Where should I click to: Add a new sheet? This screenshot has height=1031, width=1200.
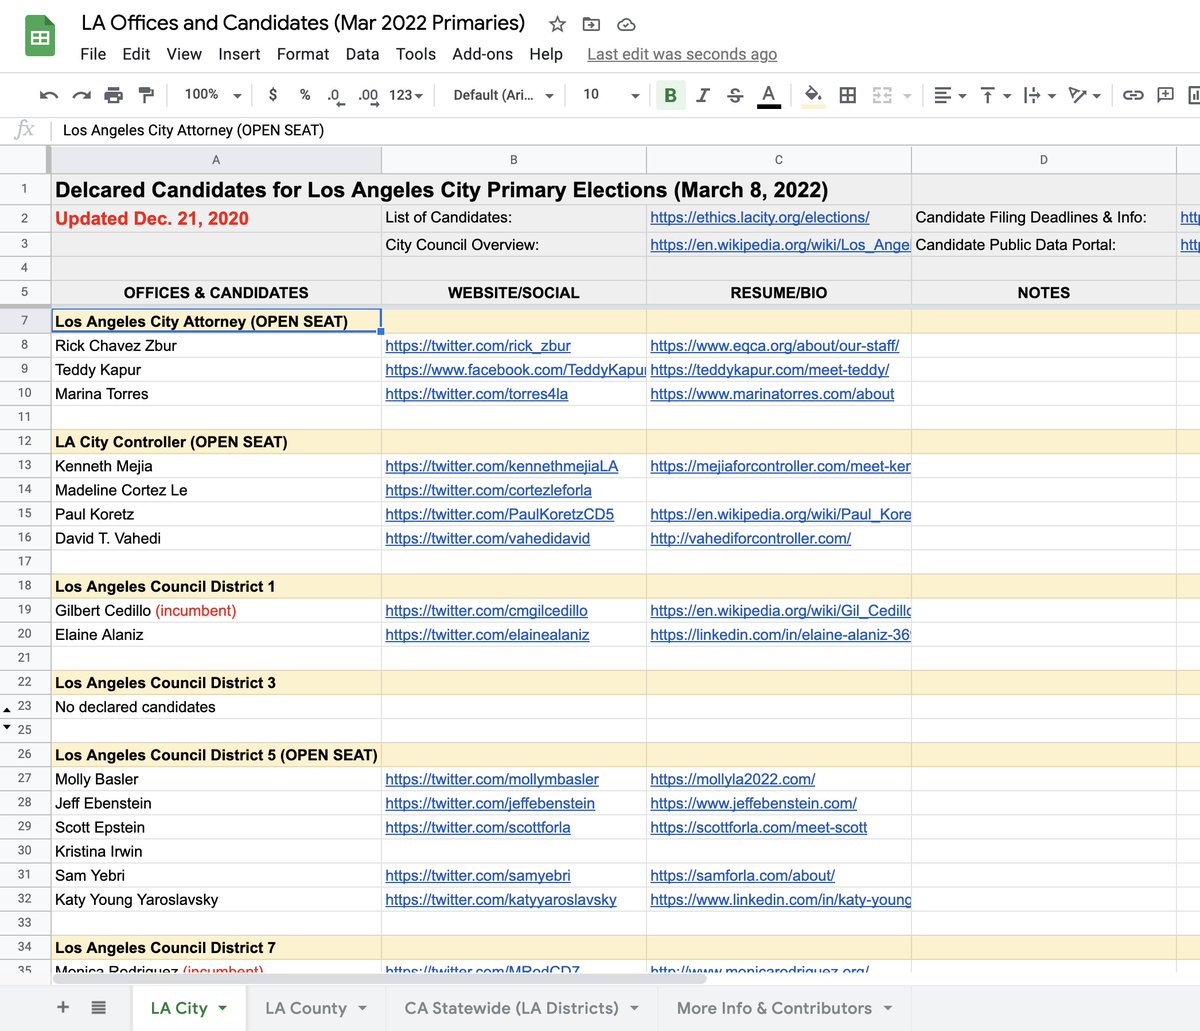coord(63,1007)
